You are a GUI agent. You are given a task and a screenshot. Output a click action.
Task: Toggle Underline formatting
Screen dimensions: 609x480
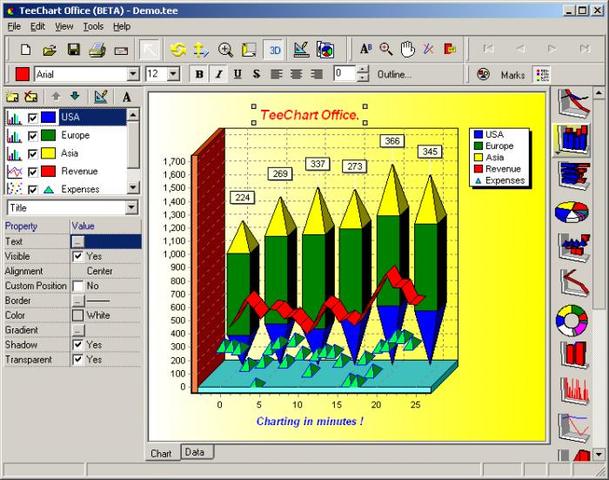point(238,74)
